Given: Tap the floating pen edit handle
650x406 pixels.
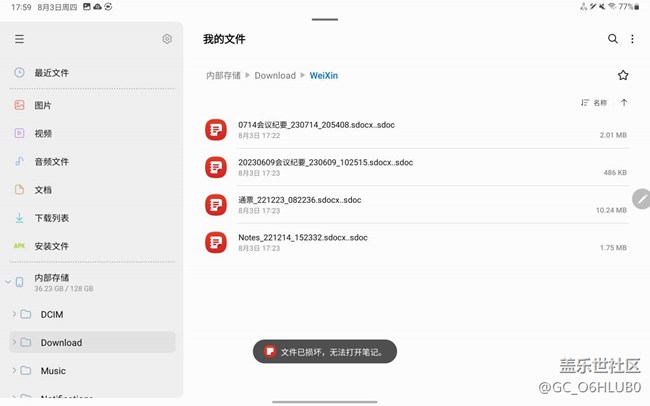Looking at the screenshot, I should (641, 198).
